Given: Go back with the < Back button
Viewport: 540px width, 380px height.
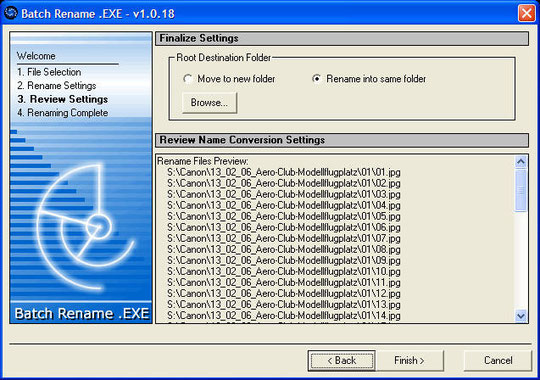Looking at the screenshot, I should 342,361.
